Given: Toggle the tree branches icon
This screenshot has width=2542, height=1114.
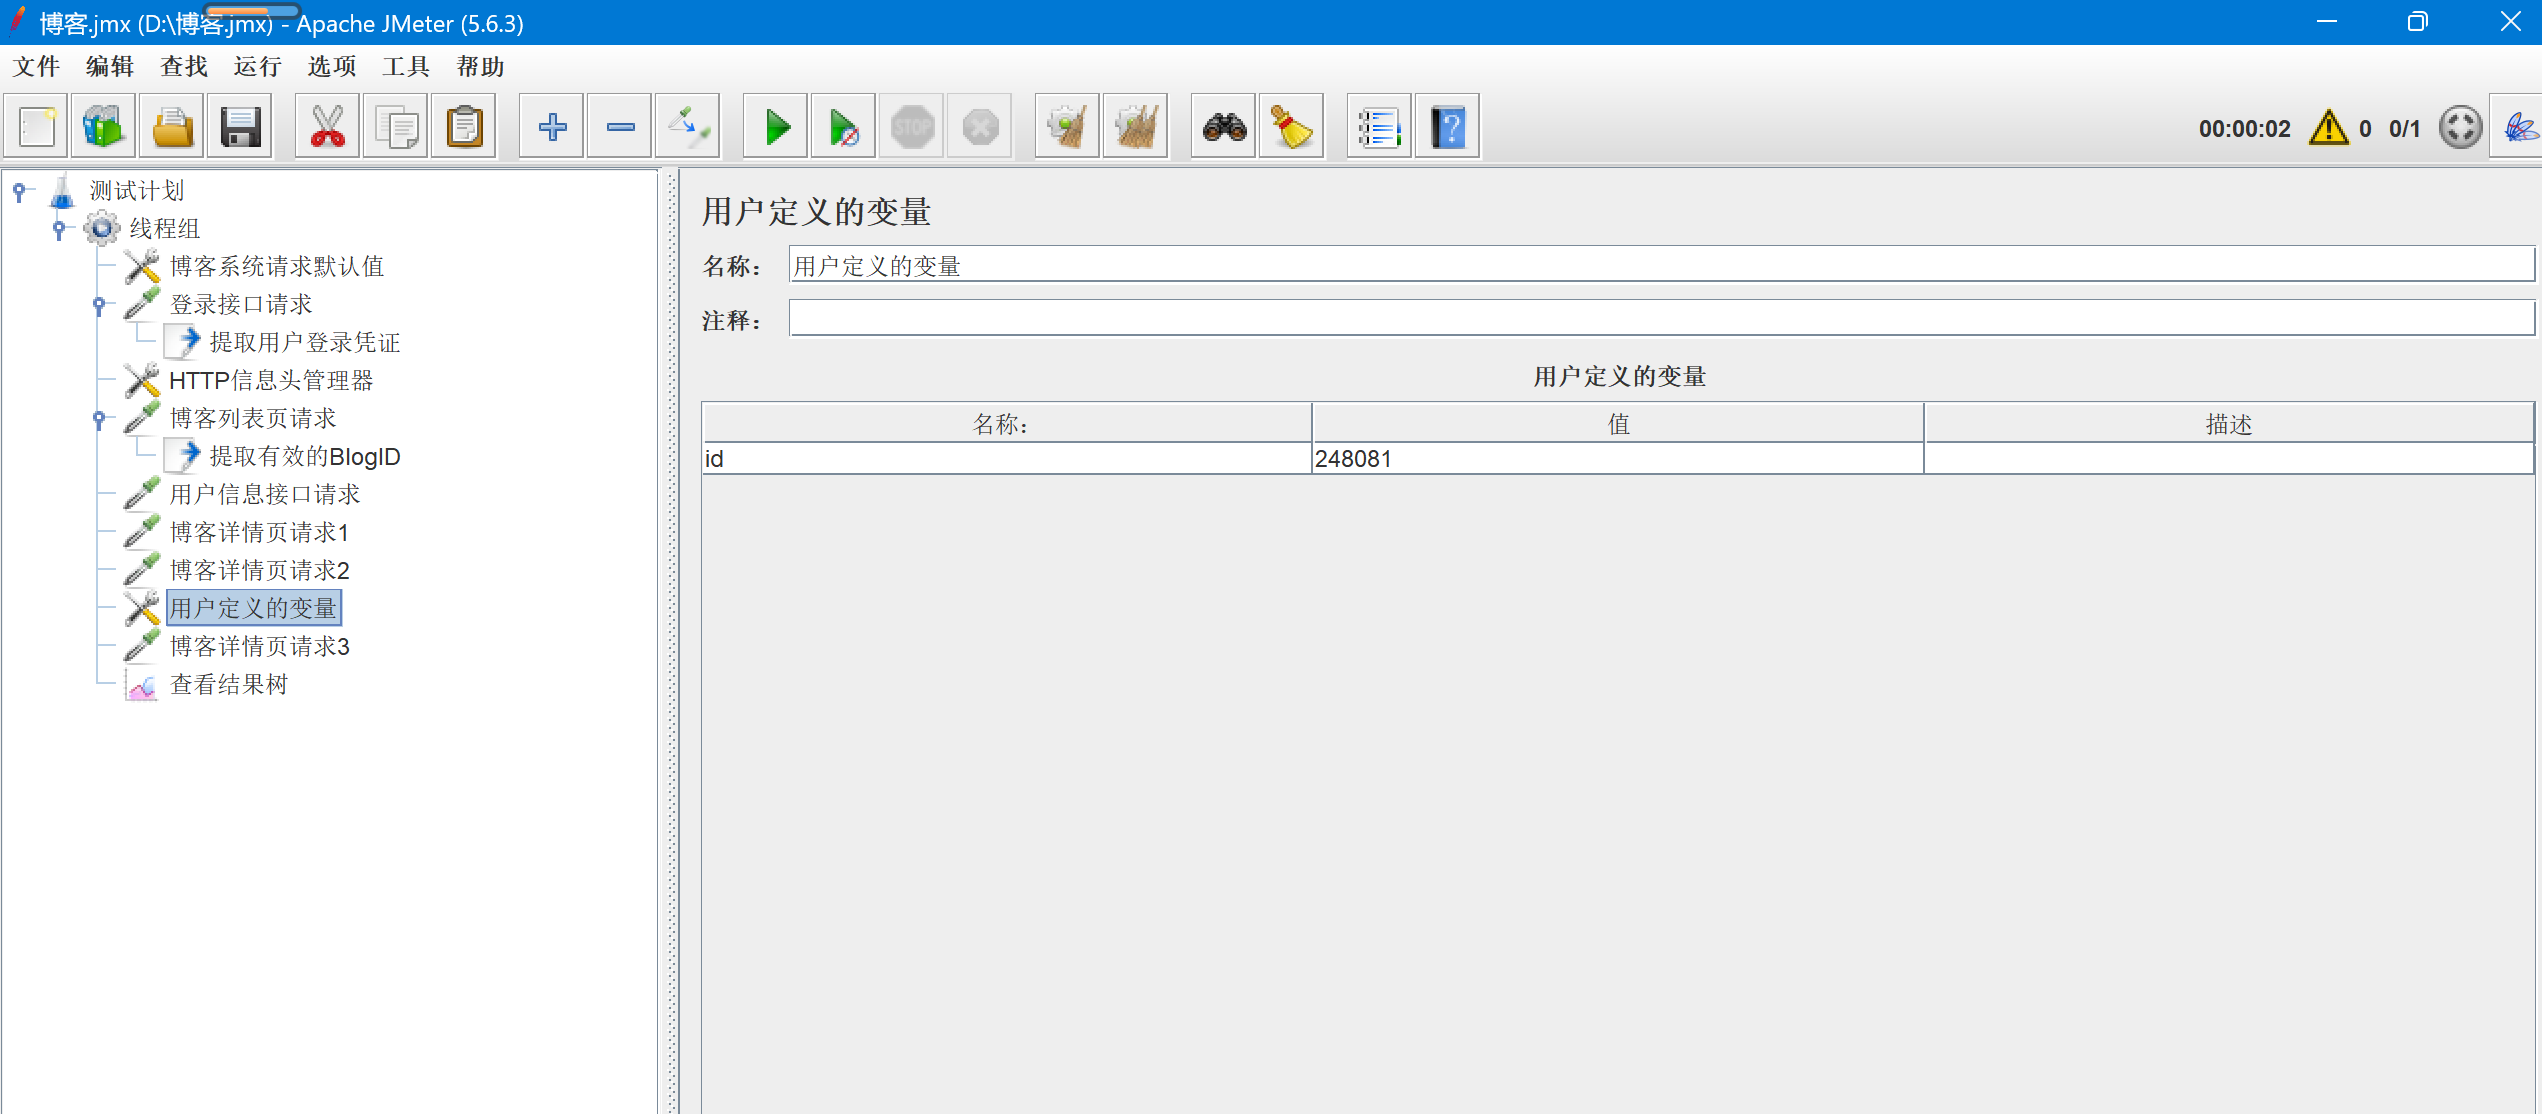Looking at the screenshot, I should (x=688, y=128).
